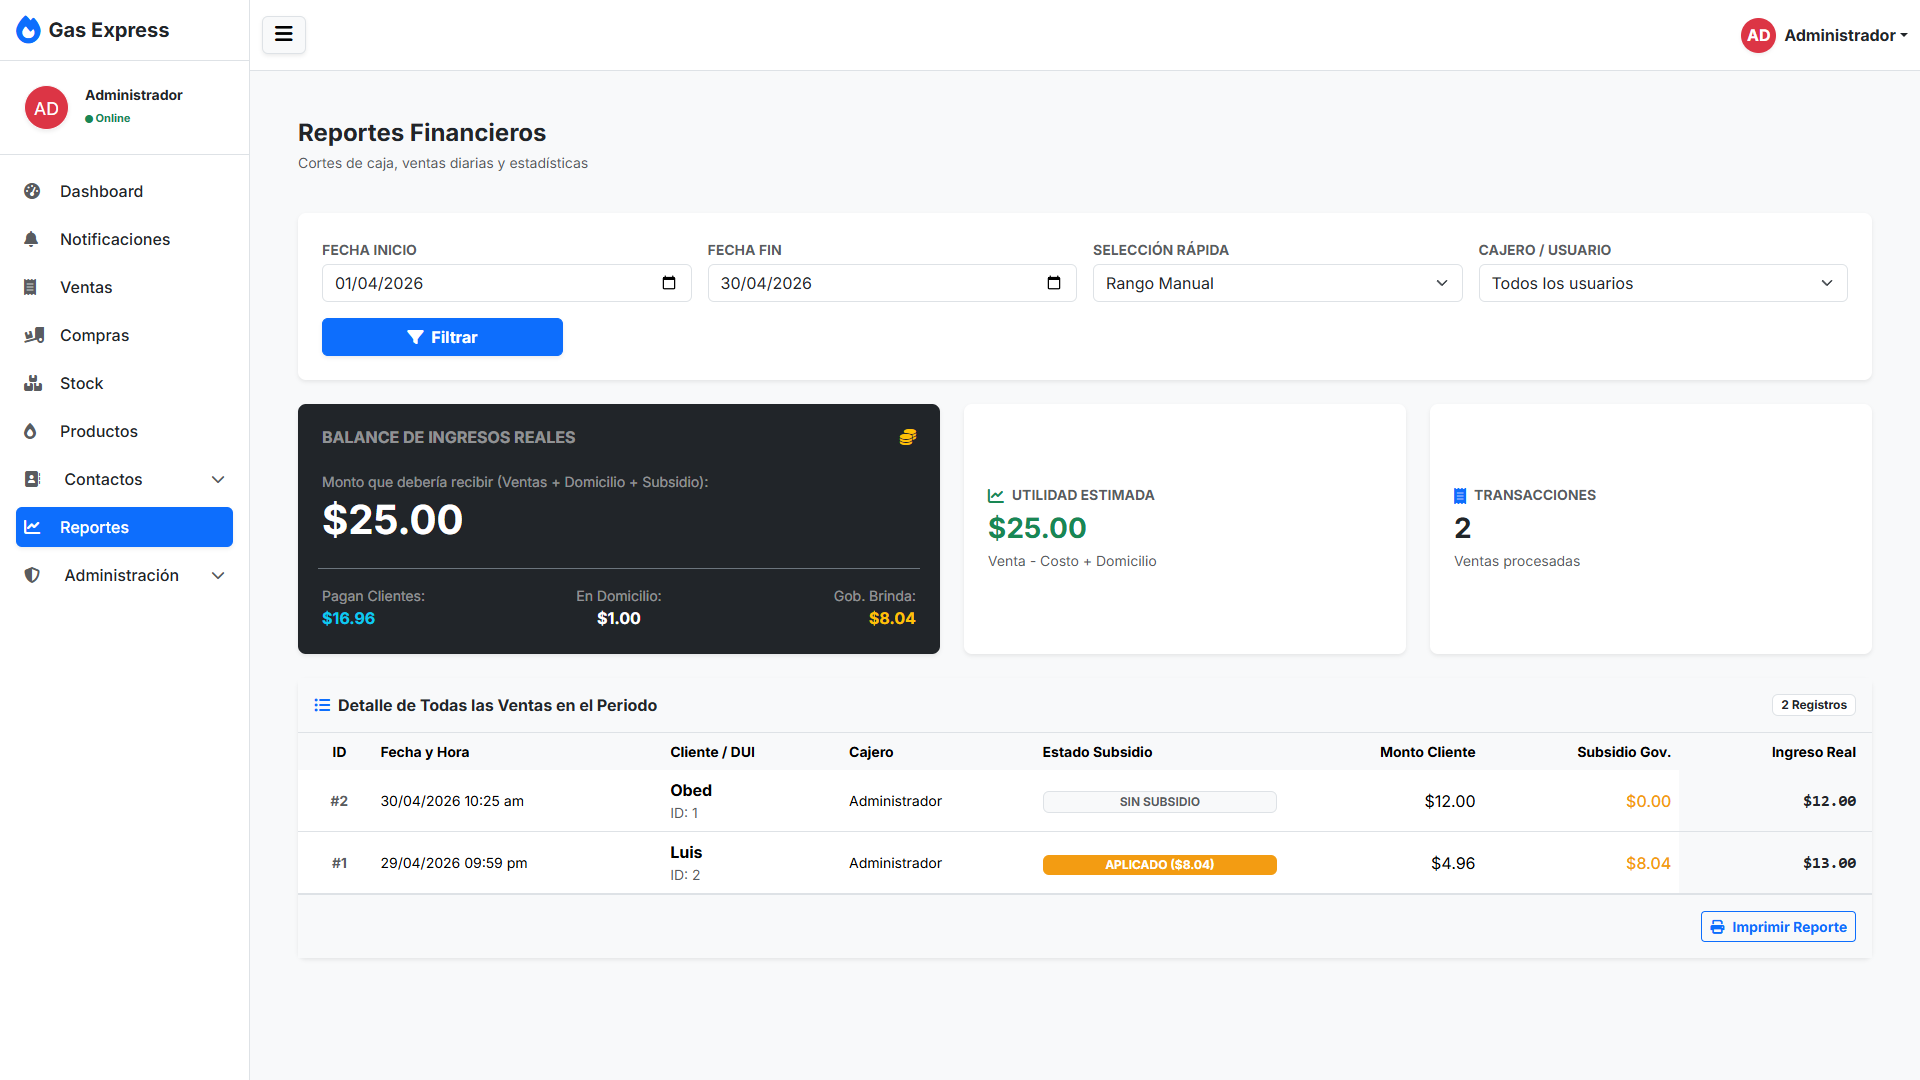Click the Online status indicator
Screen dimensions: 1920x1080
tap(108, 118)
